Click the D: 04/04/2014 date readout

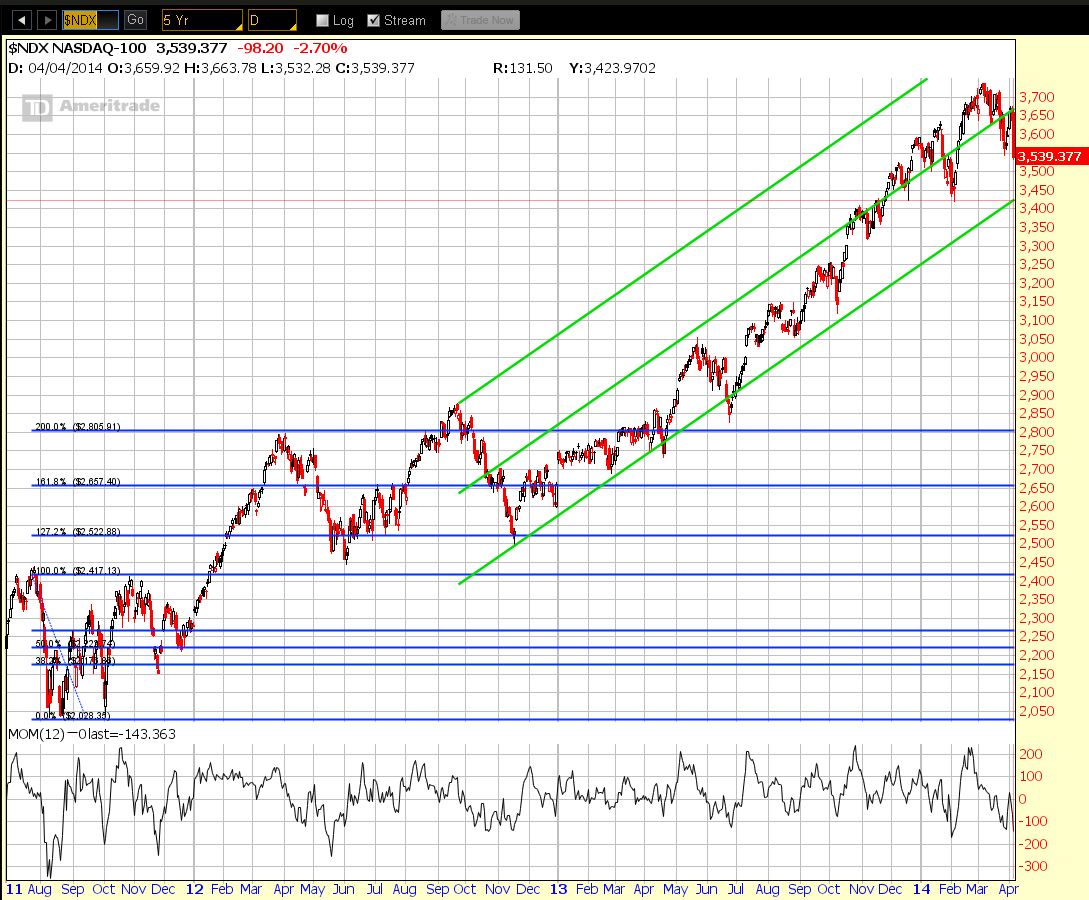coord(55,68)
